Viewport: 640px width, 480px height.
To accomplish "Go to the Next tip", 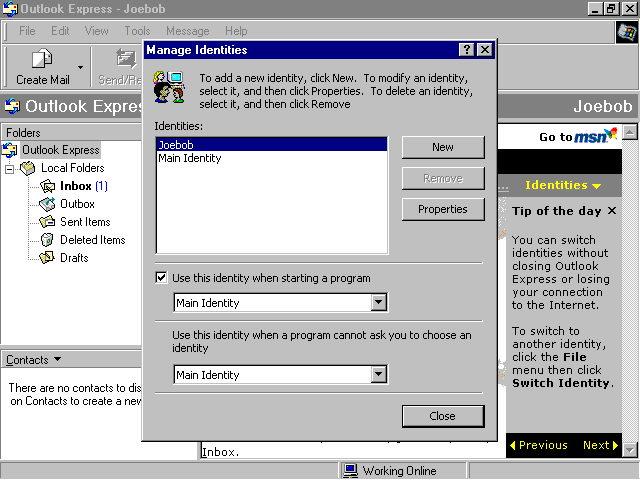I will [x=600, y=445].
